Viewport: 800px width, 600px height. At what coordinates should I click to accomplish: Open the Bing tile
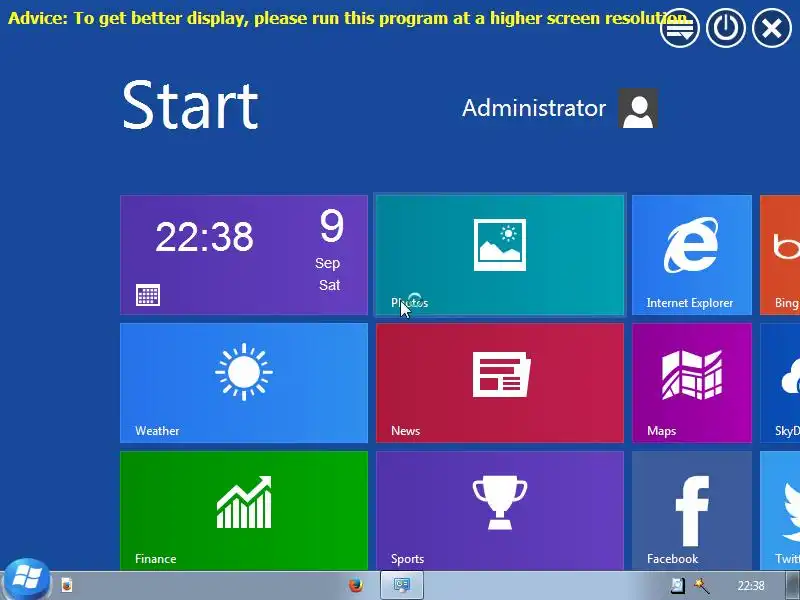780,255
